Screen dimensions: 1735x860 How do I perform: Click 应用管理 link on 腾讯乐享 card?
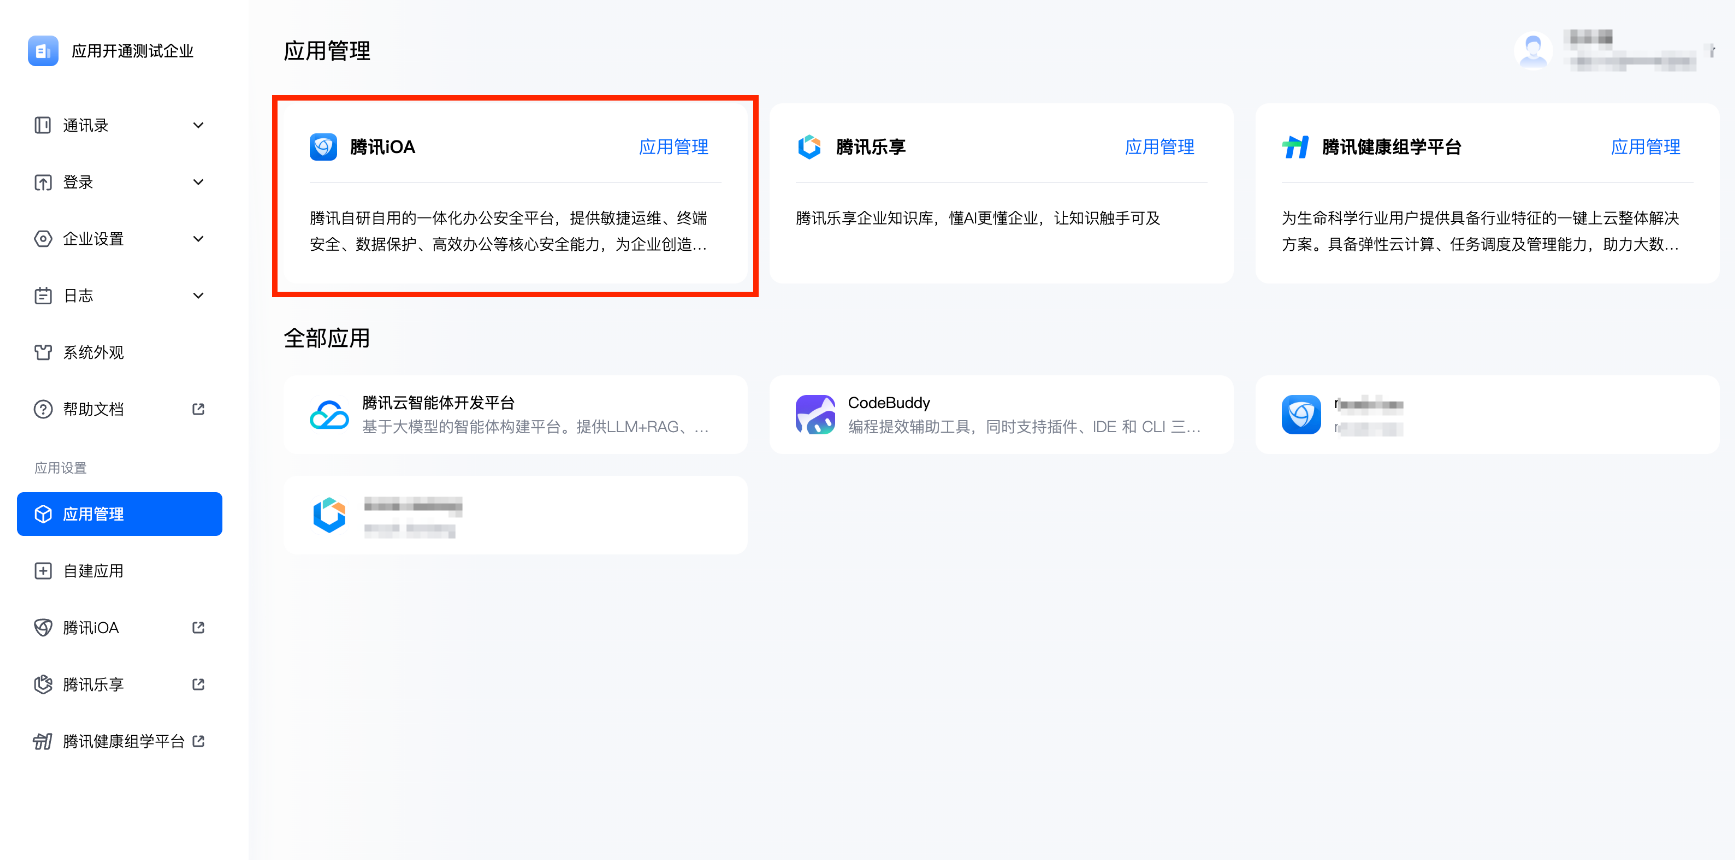click(1160, 147)
